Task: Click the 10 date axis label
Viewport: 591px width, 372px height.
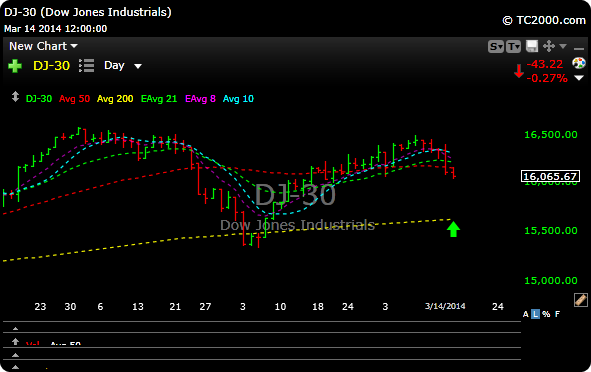Action: pos(280,306)
